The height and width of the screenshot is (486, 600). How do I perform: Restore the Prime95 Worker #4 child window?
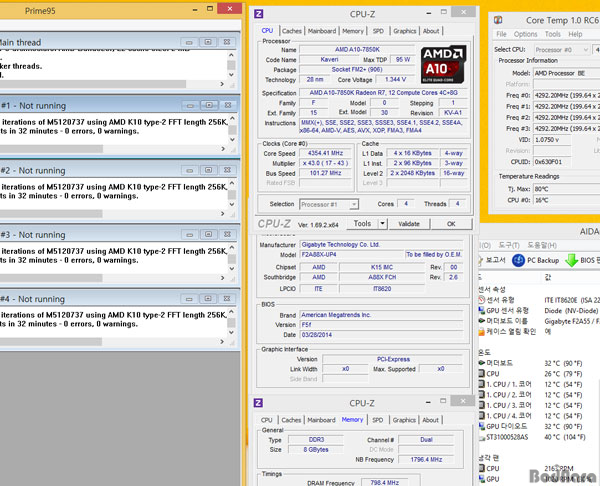pyautogui.click(x=208, y=298)
